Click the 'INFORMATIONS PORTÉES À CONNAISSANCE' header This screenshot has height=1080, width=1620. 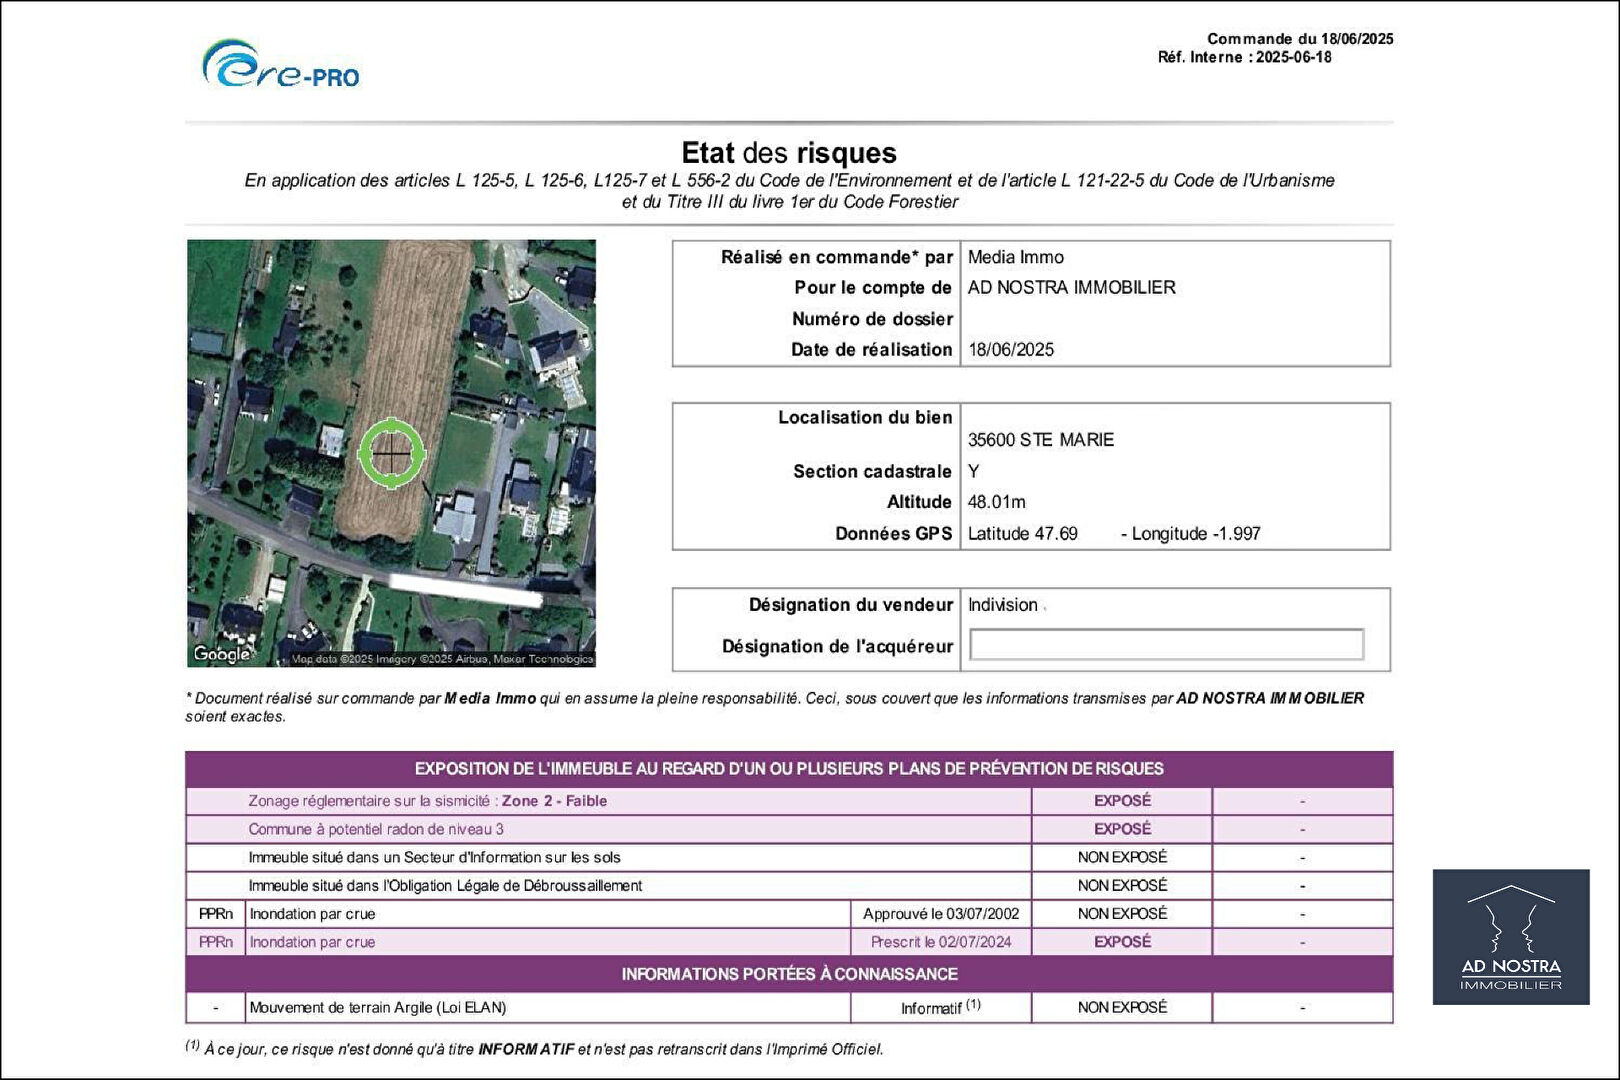789,974
